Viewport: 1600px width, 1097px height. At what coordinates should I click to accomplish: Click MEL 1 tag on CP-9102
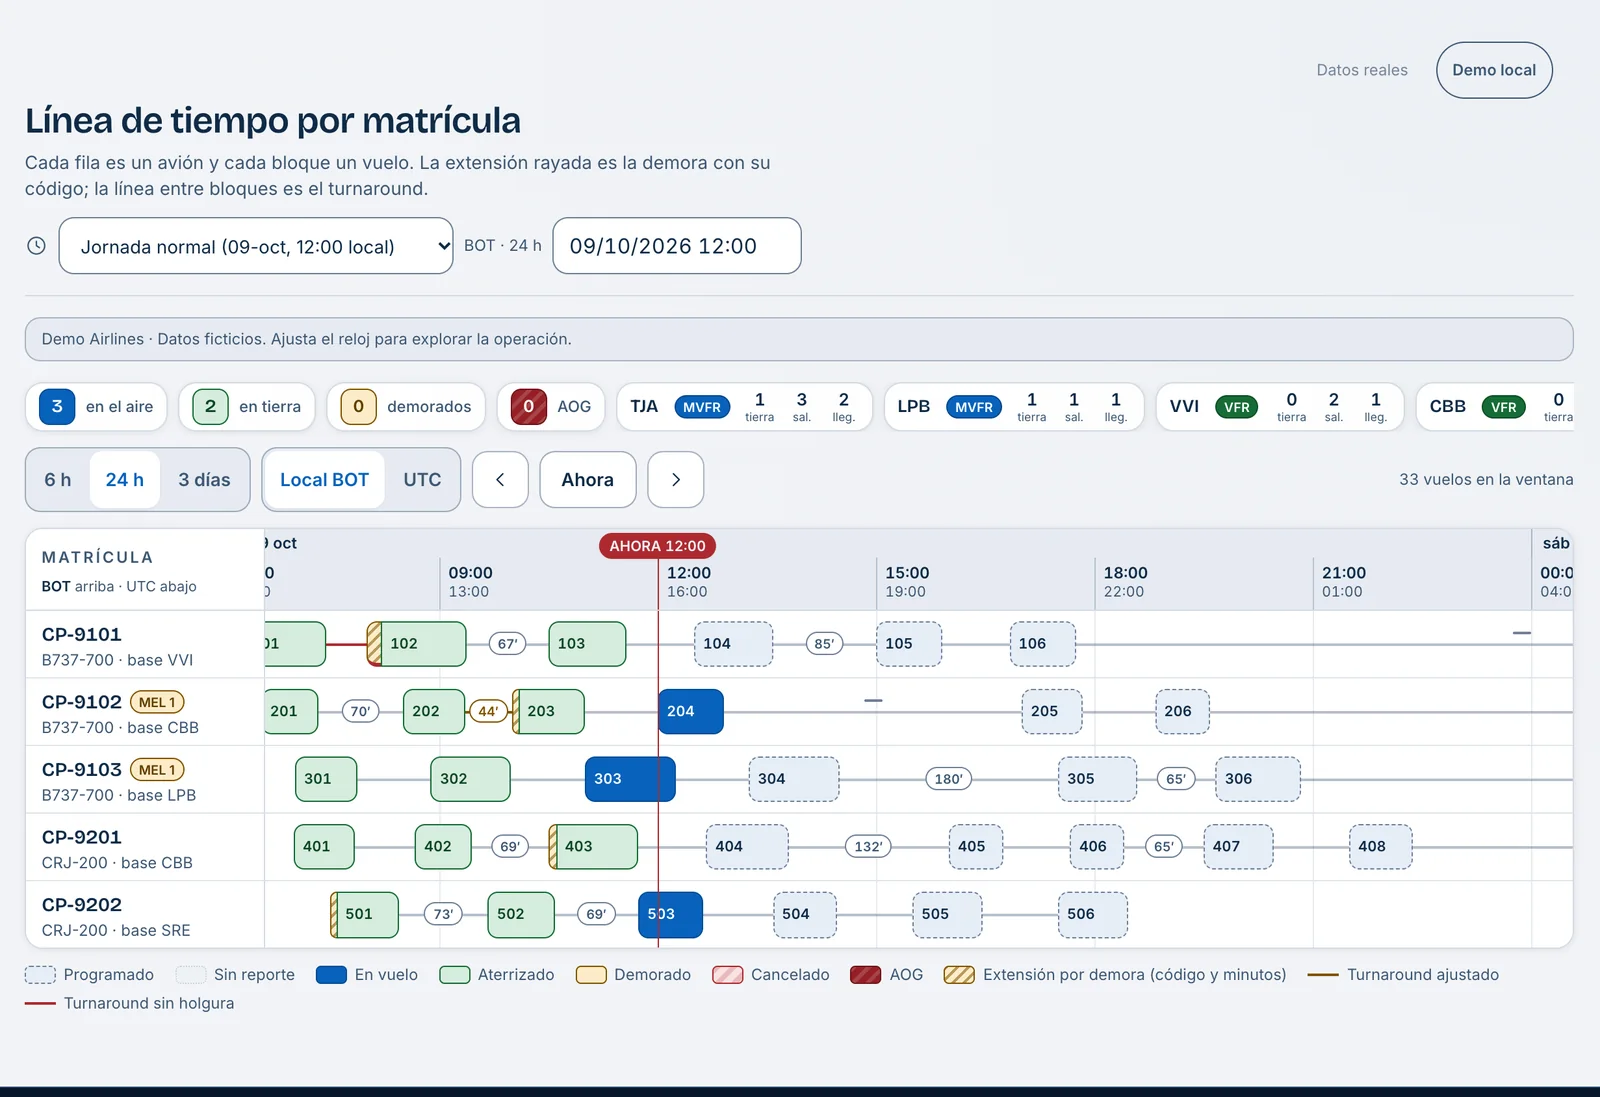[x=157, y=702]
